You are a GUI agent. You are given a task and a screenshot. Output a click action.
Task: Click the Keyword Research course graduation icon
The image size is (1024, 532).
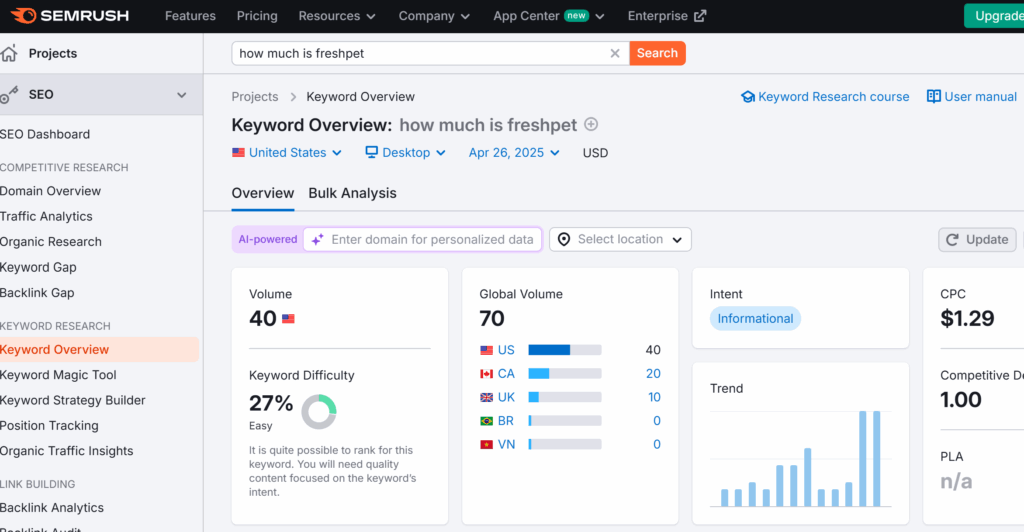click(x=748, y=97)
